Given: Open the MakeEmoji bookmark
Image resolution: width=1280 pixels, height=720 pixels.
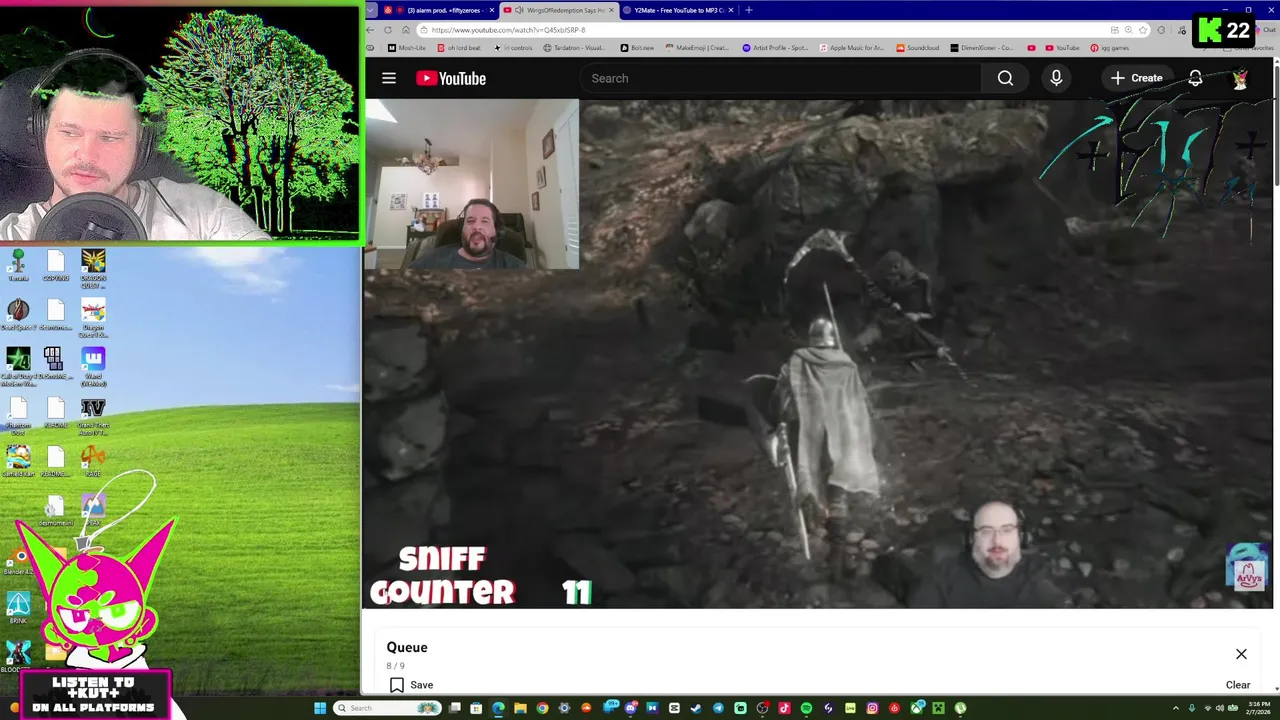Looking at the screenshot, I should pos(697,48).
